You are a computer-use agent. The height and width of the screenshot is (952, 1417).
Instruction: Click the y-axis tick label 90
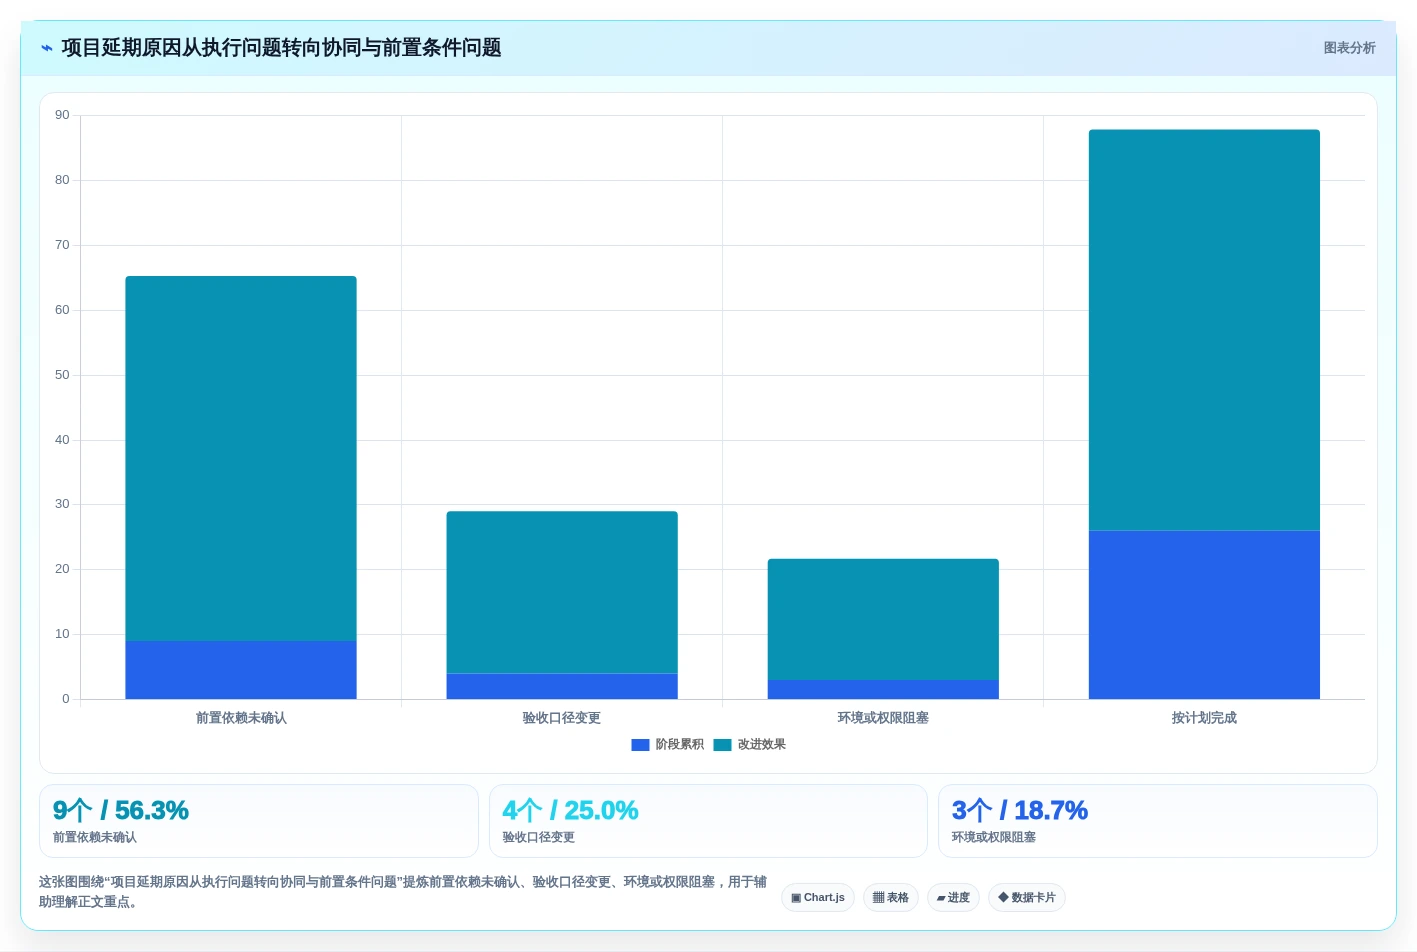point(62,115)
